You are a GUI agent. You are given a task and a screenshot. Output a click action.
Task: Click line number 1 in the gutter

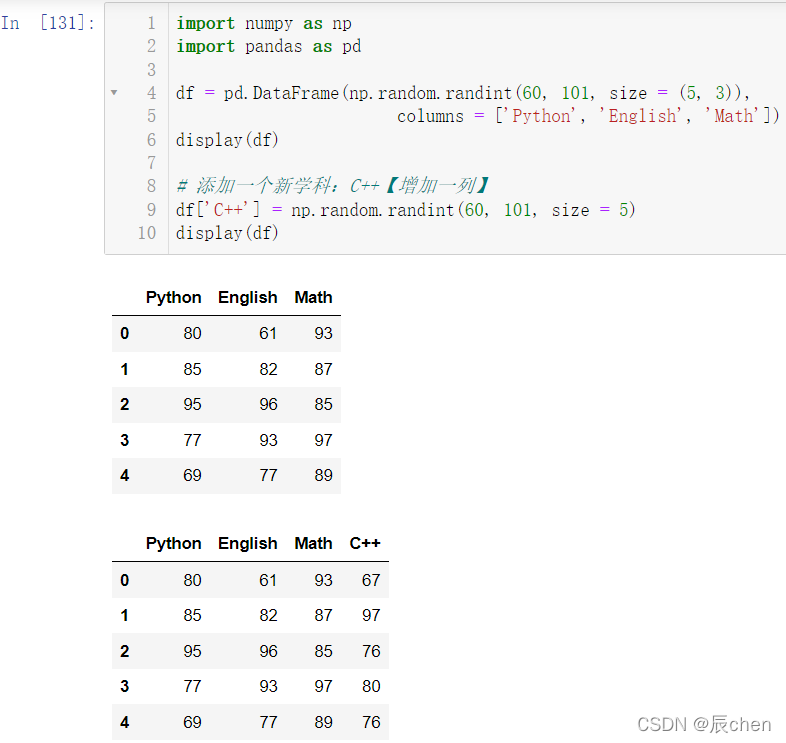(151, 23)
